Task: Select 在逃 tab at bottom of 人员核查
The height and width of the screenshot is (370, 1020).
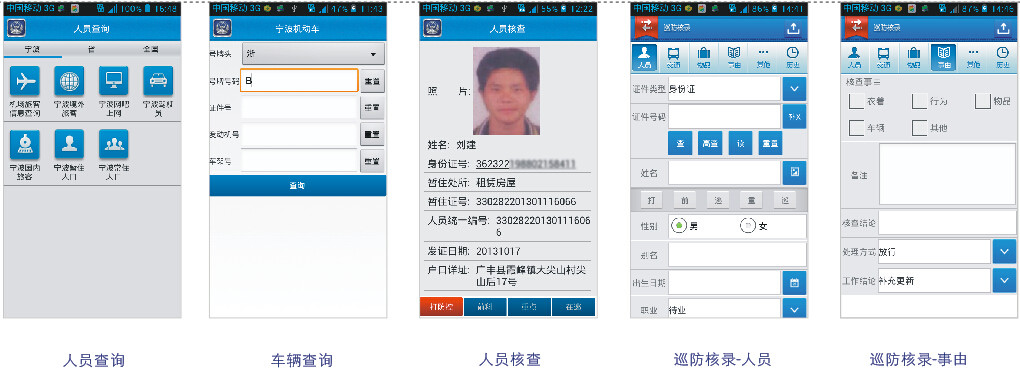Action: click(574, 307)
